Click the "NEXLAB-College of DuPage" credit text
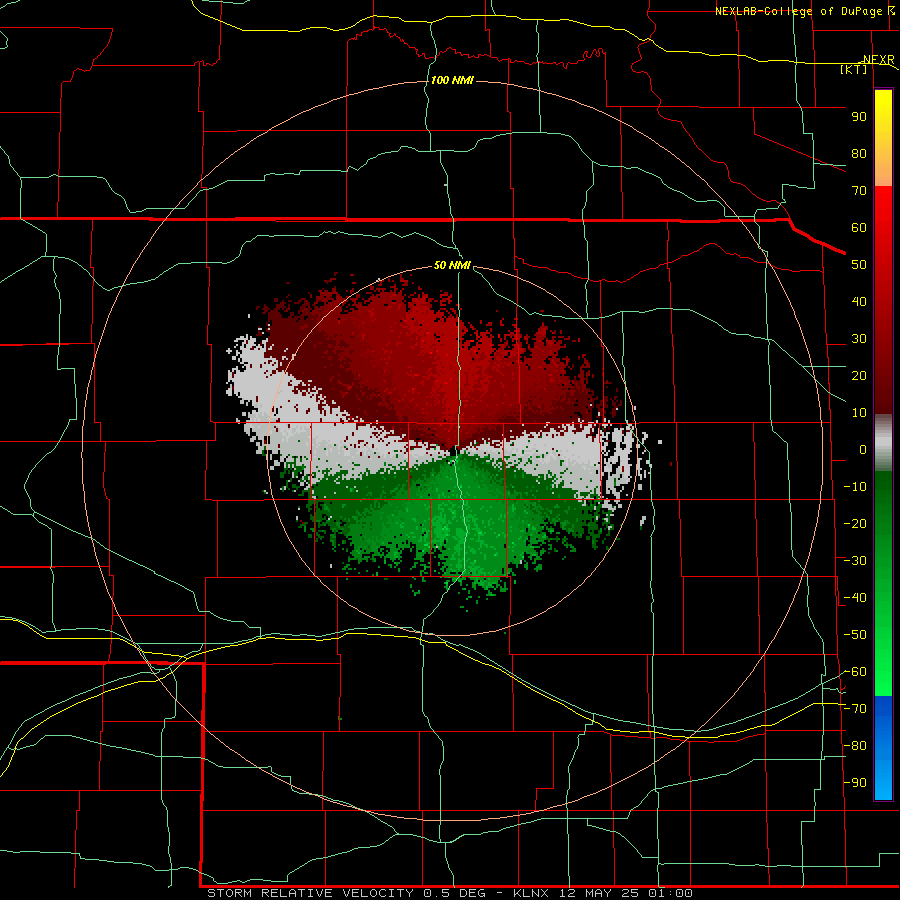The width and height of the screenshot is (900, 900). pyautogui.click(x=798, y=11)
